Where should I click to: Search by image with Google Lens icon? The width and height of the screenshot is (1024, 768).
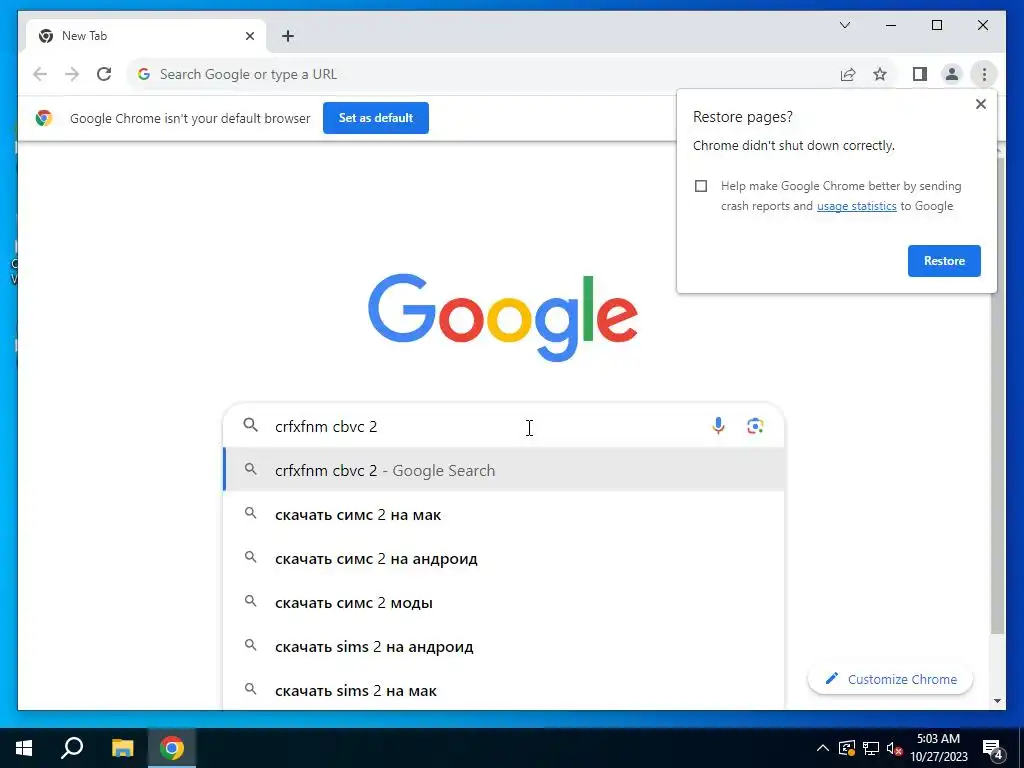pos(755,426)
